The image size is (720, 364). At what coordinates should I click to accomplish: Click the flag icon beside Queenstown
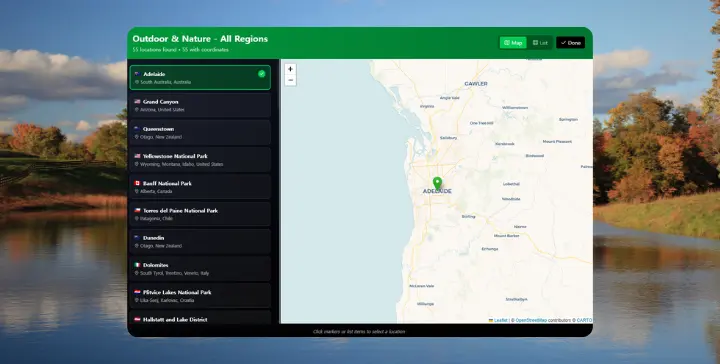click(x=137, y=129)
